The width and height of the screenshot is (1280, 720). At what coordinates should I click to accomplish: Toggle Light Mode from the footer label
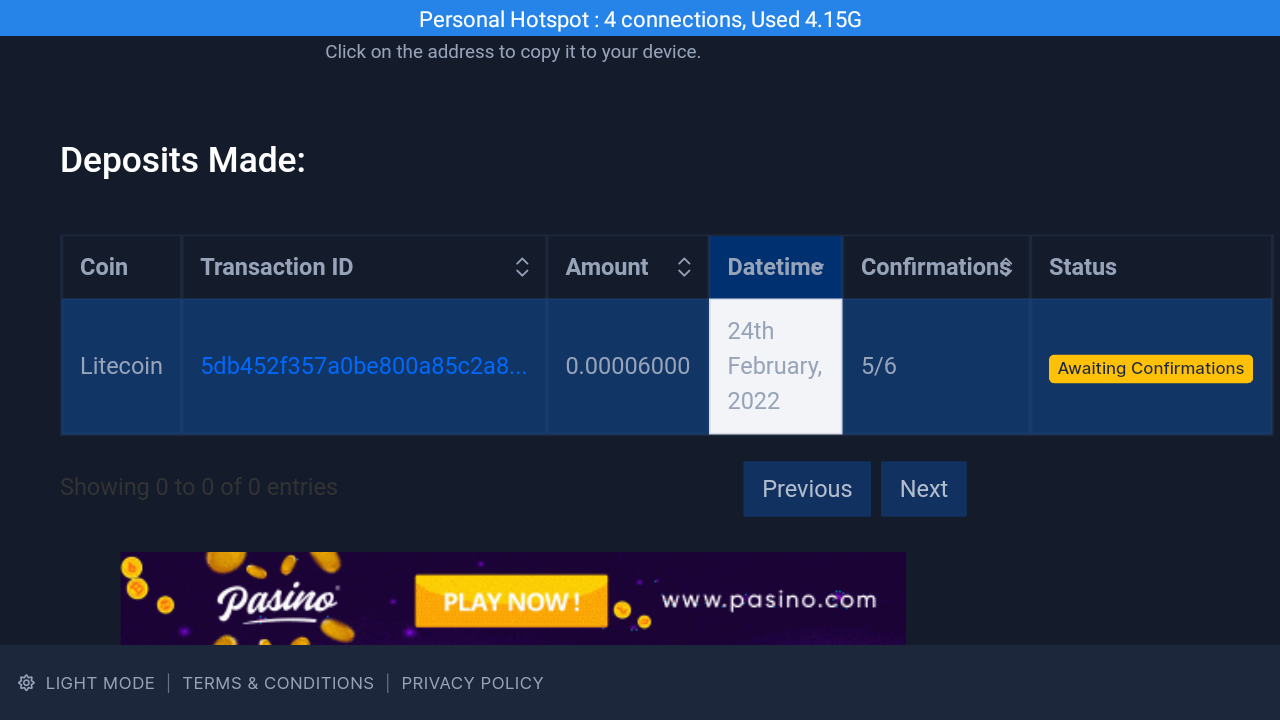[100, 683]
